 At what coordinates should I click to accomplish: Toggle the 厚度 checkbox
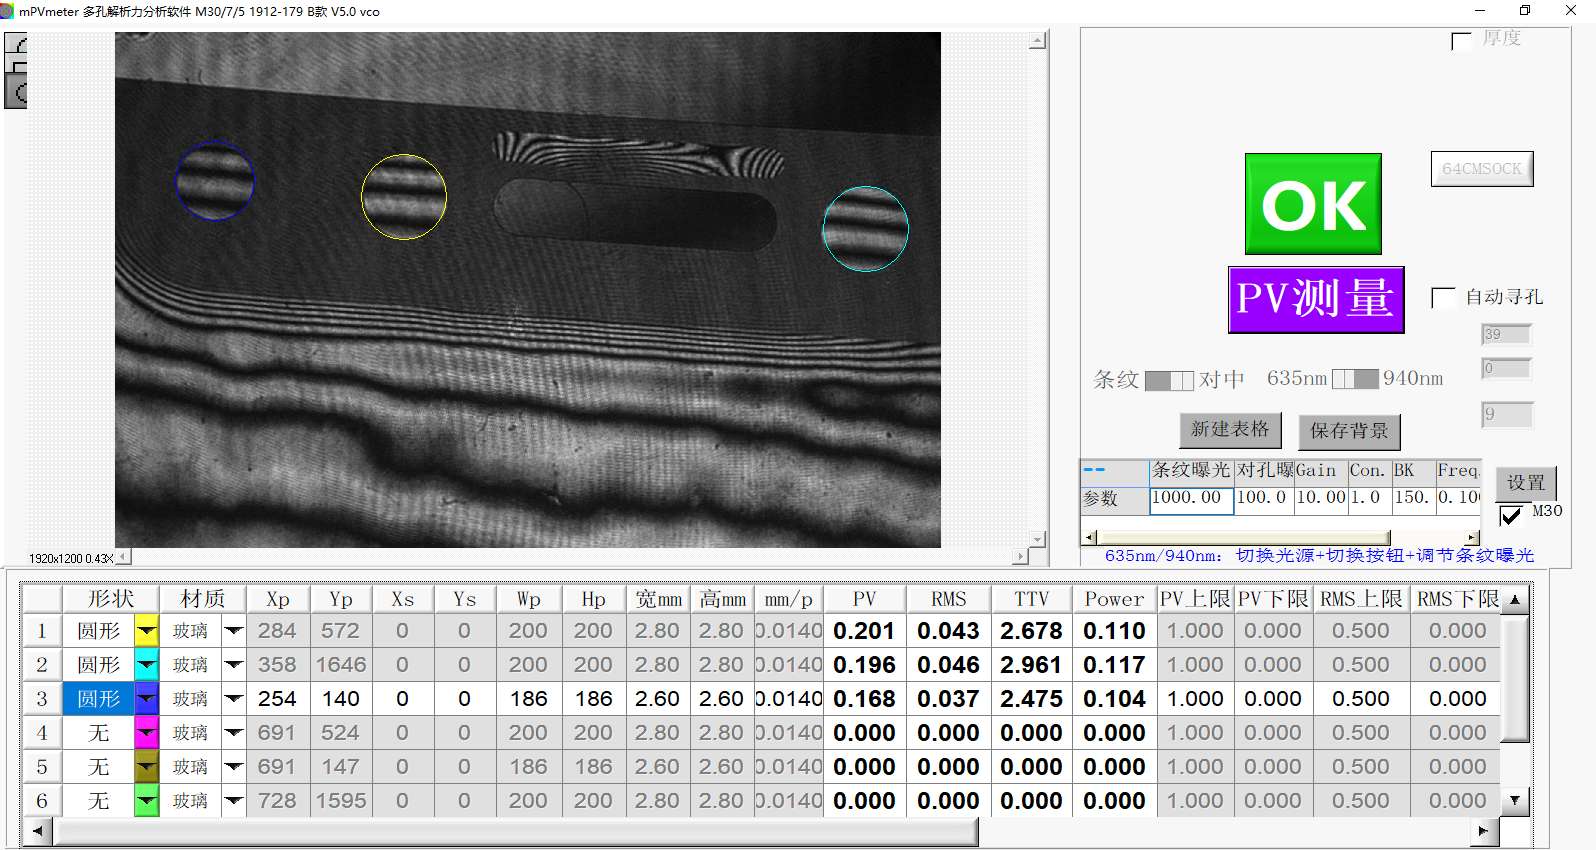coord(1461,41)
